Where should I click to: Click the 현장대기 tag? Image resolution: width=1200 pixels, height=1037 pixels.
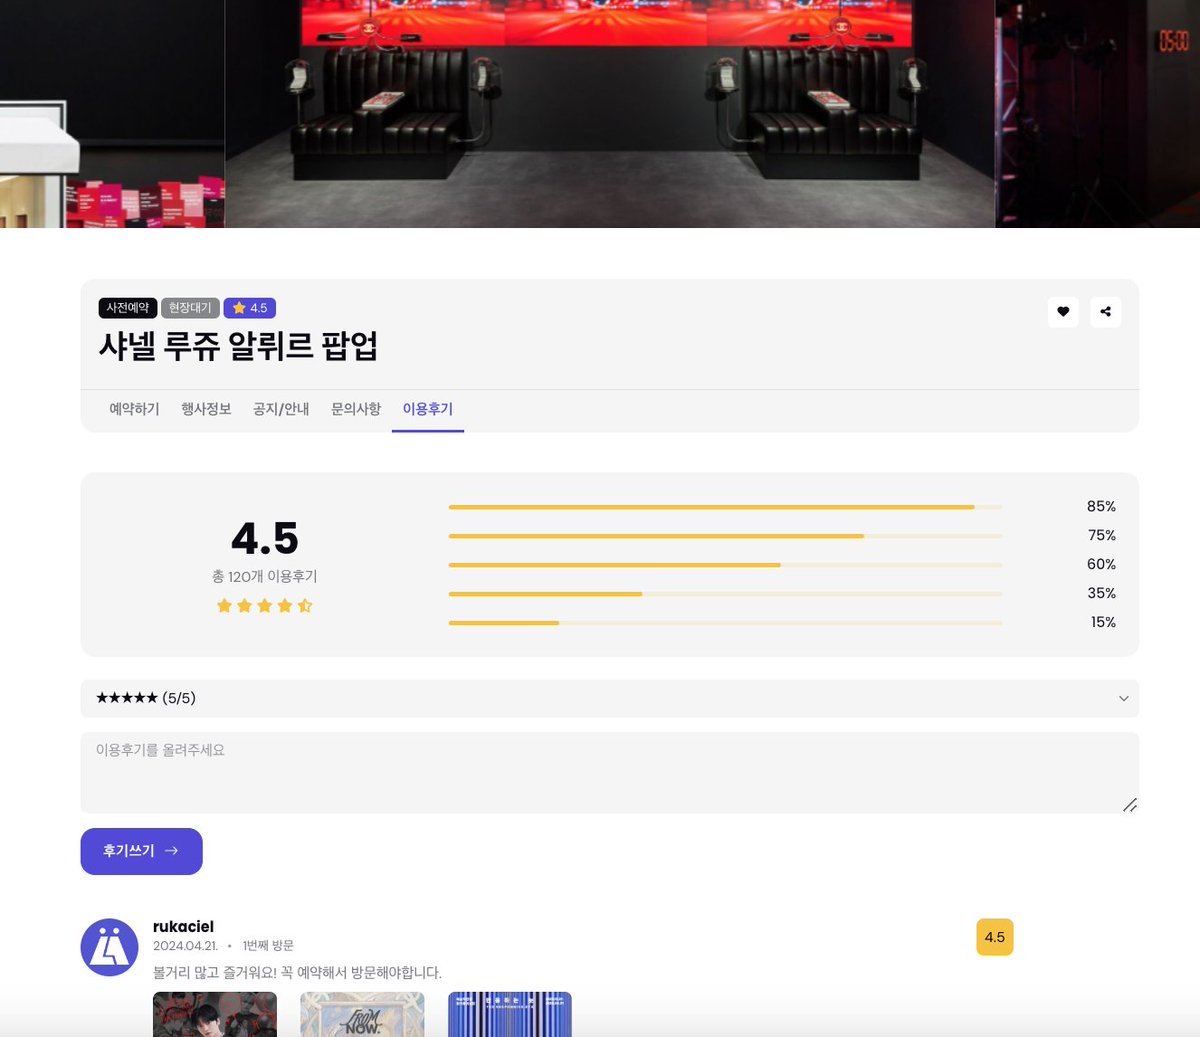190,308
